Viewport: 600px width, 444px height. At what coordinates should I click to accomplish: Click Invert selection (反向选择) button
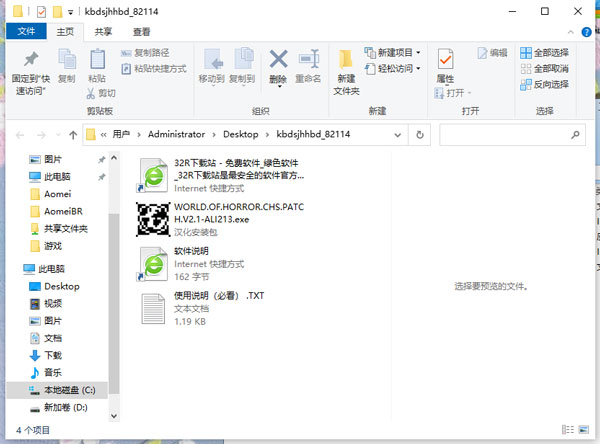pyautogui.click(x=543, y=84)
